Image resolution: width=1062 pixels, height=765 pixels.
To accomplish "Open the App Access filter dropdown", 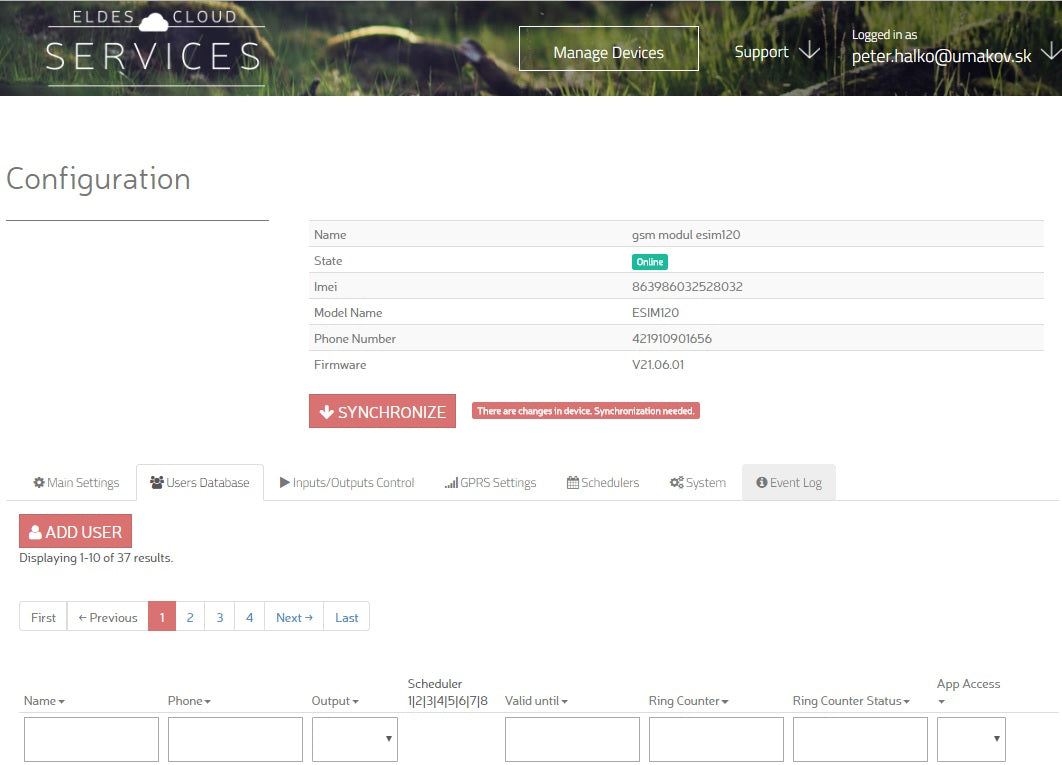I will 971,739.
